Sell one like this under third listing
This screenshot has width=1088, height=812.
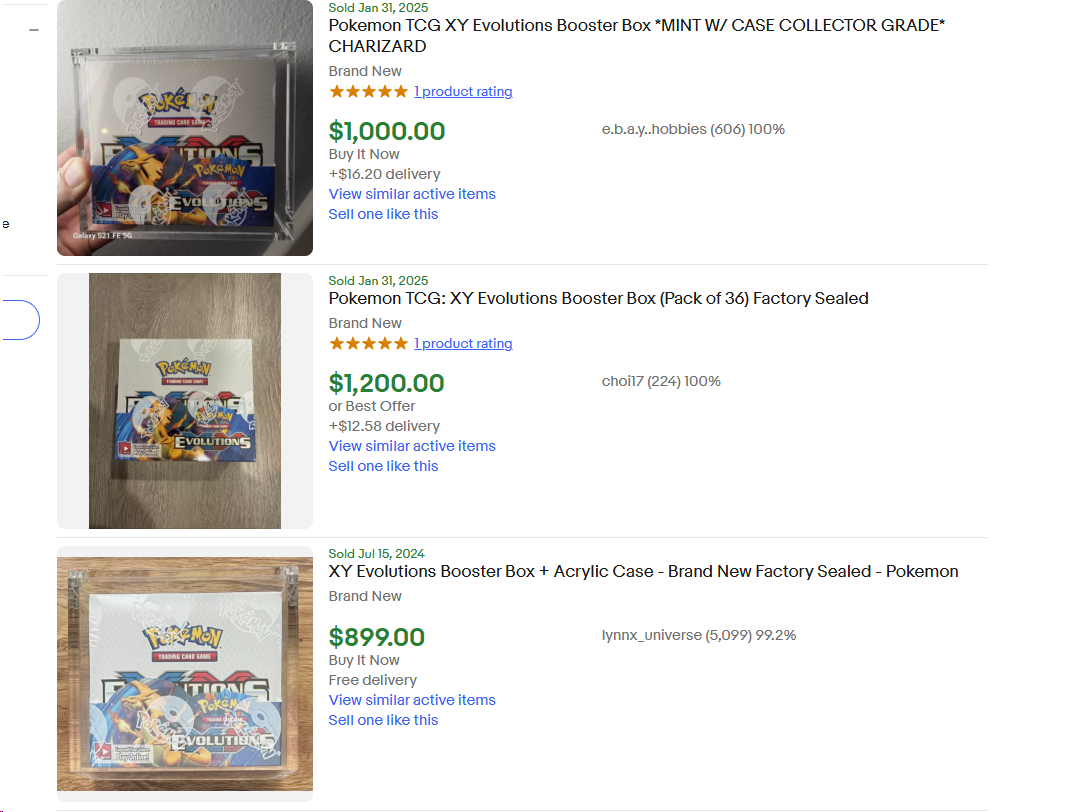(x=383, y=720)
